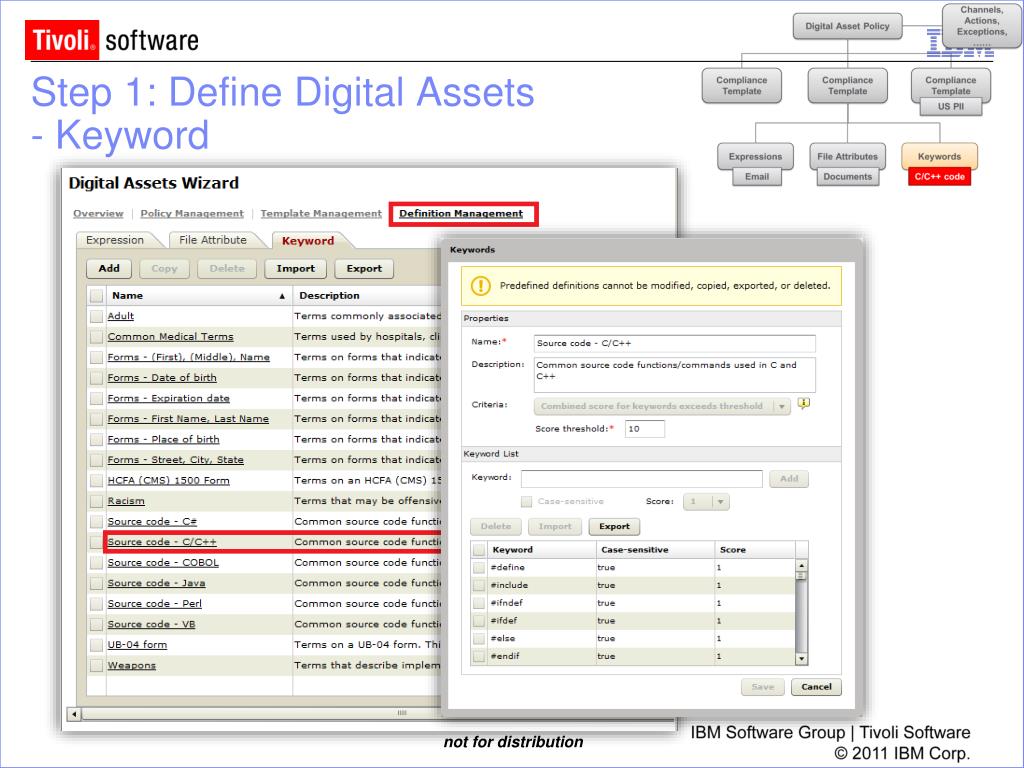
Task: Switch to the File Attribute tab
Action: pos(213,240)
